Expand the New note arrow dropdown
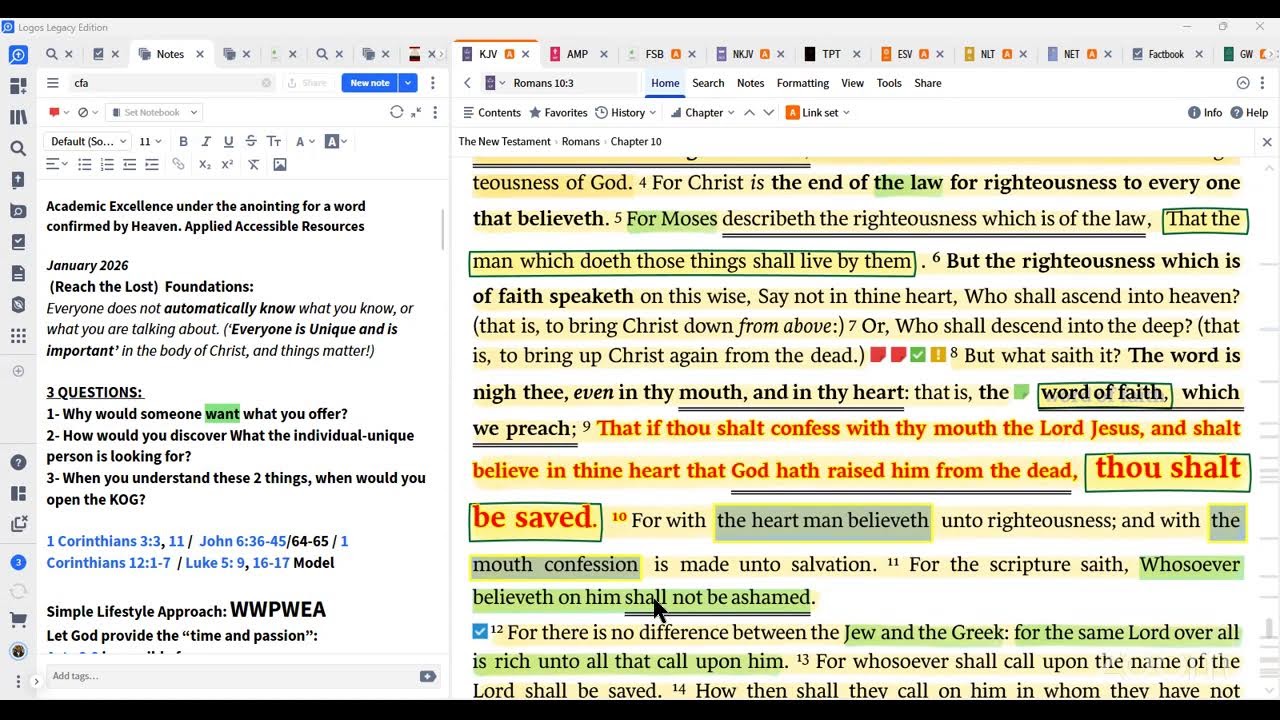The image size is (1280, 720). pyautogui.click(x=408, y=83)
